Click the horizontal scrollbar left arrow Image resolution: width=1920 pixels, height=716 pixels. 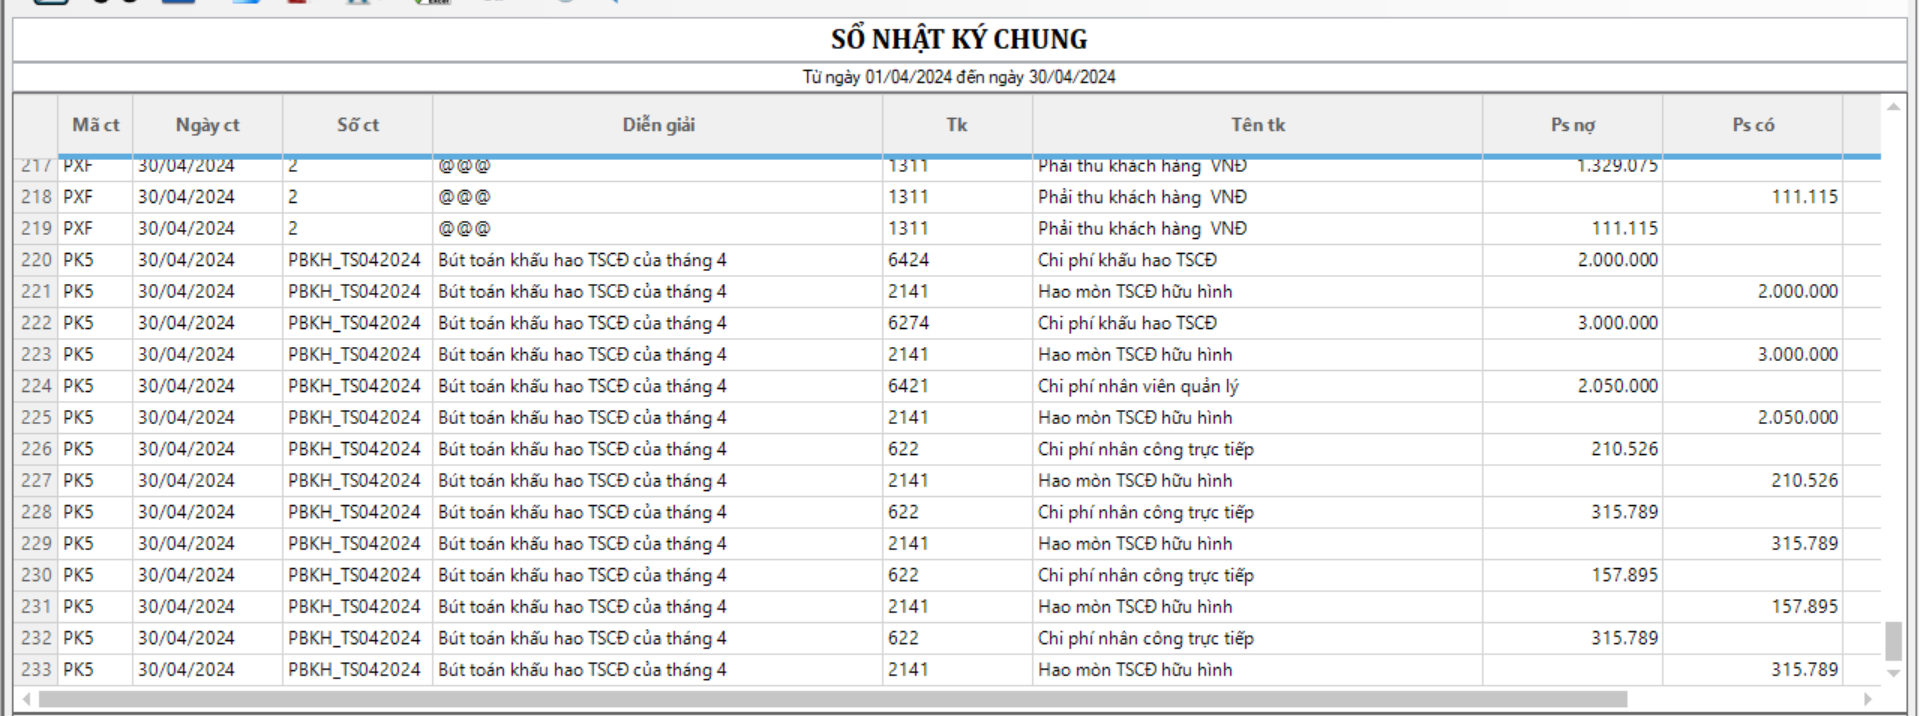point(26,699)
